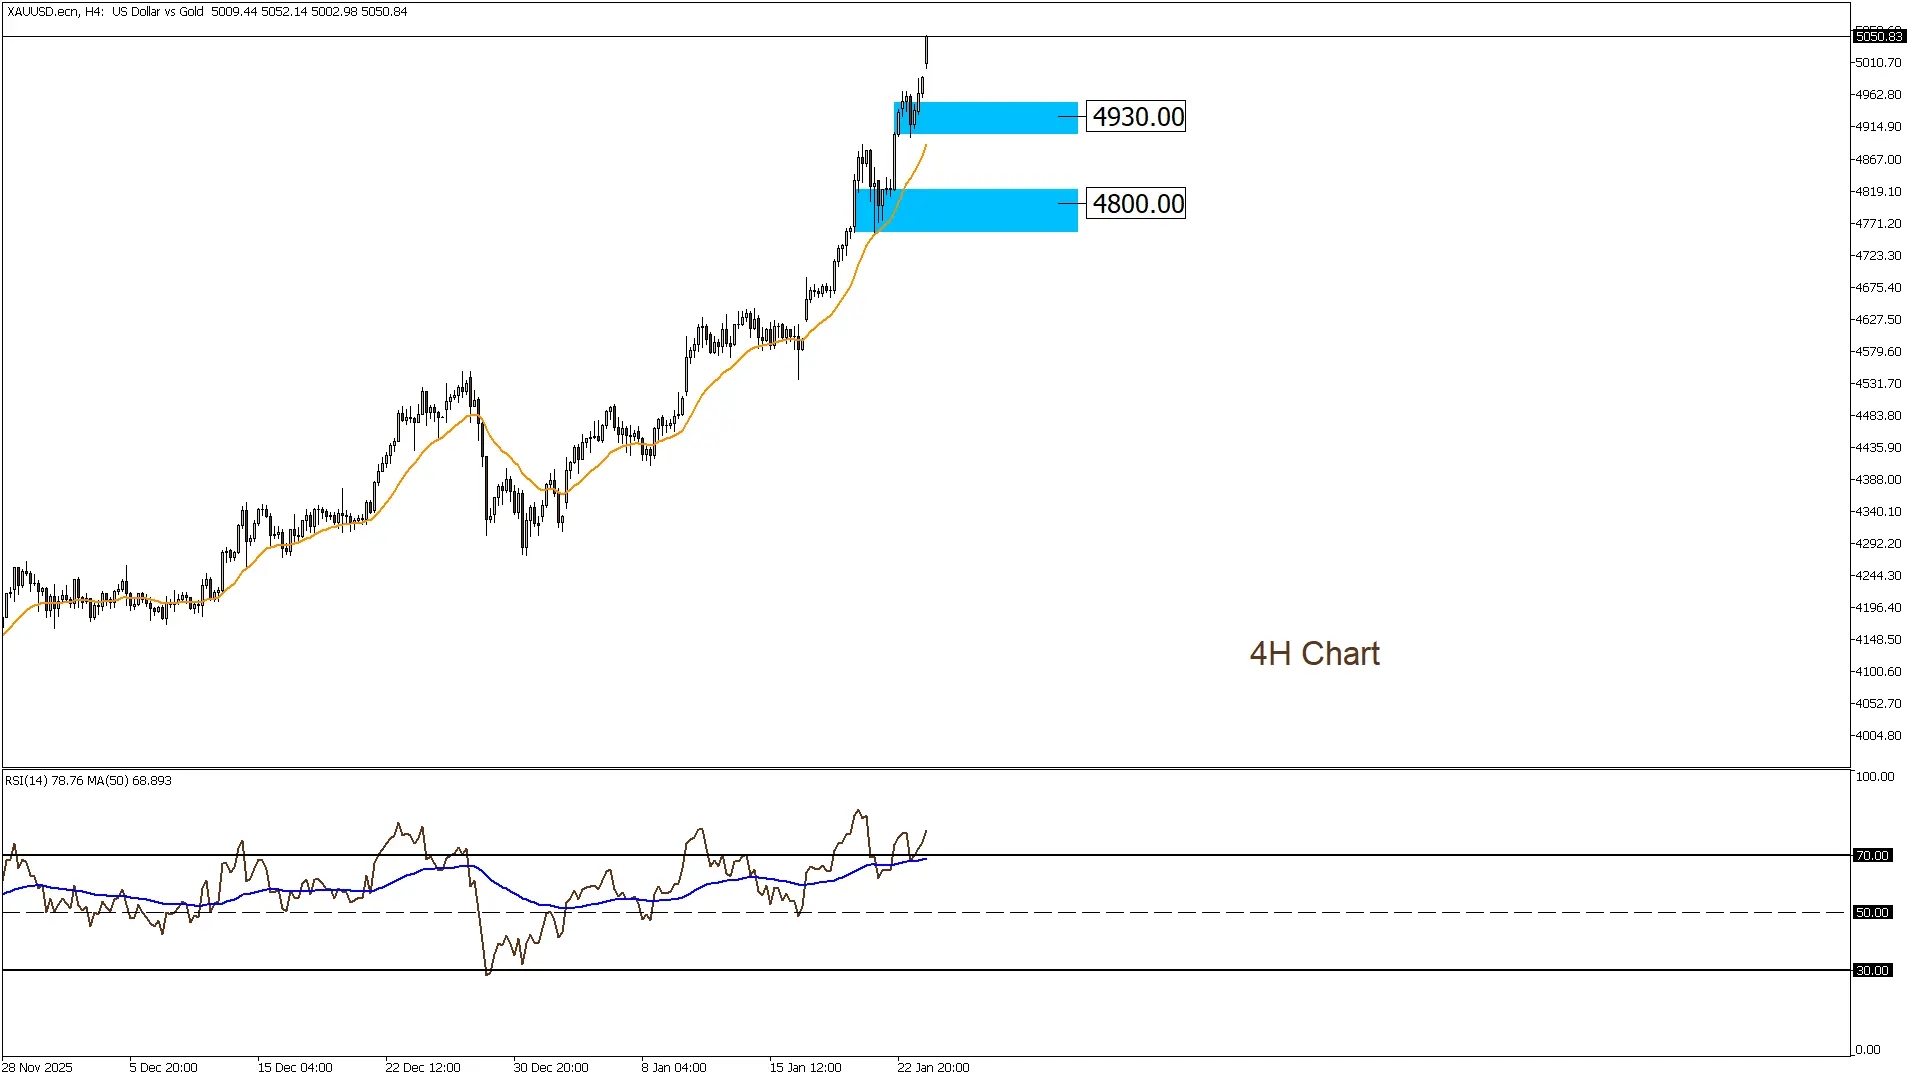Click the 4H Chart text label
The height and width of the screenshot is (1080, 1920).
(1314, 654)
